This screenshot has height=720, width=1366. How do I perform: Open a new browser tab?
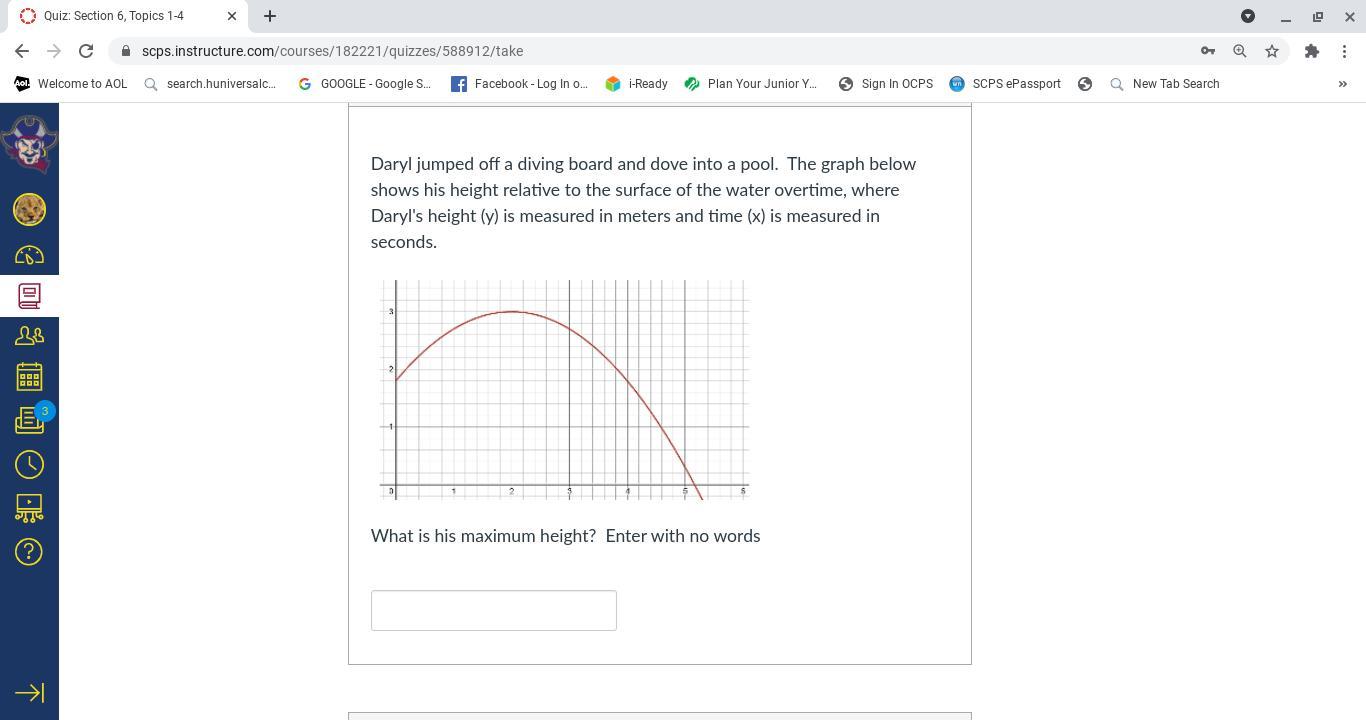270,16
